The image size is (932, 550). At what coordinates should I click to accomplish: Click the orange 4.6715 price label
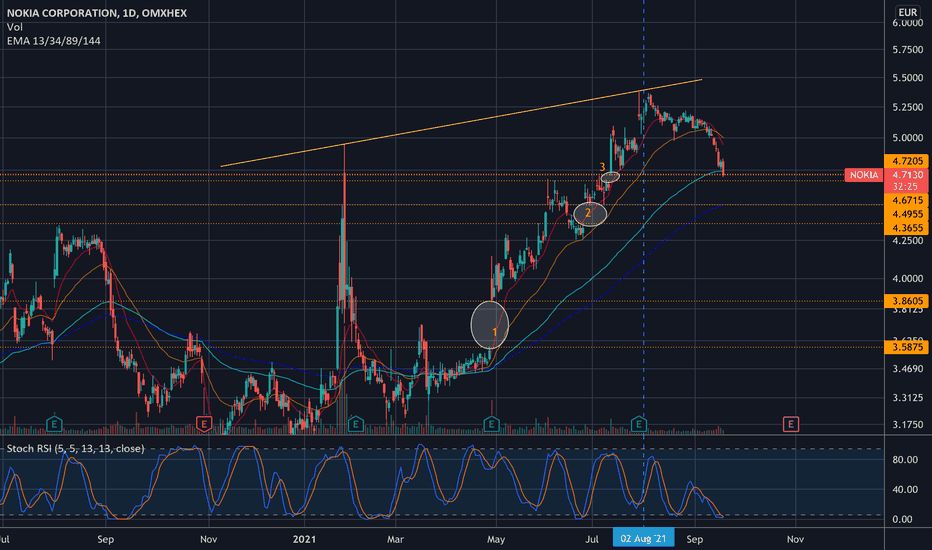click(907, 200)
